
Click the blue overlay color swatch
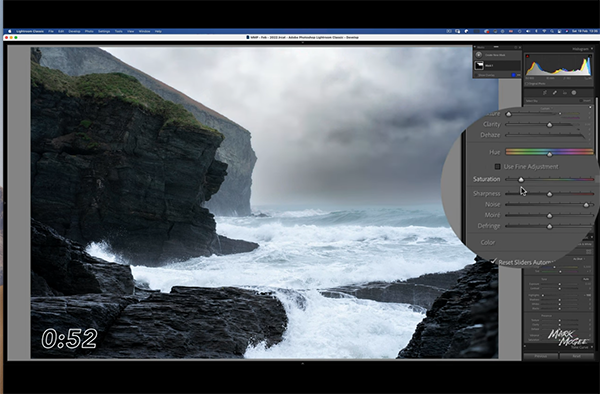click(514, 75)
